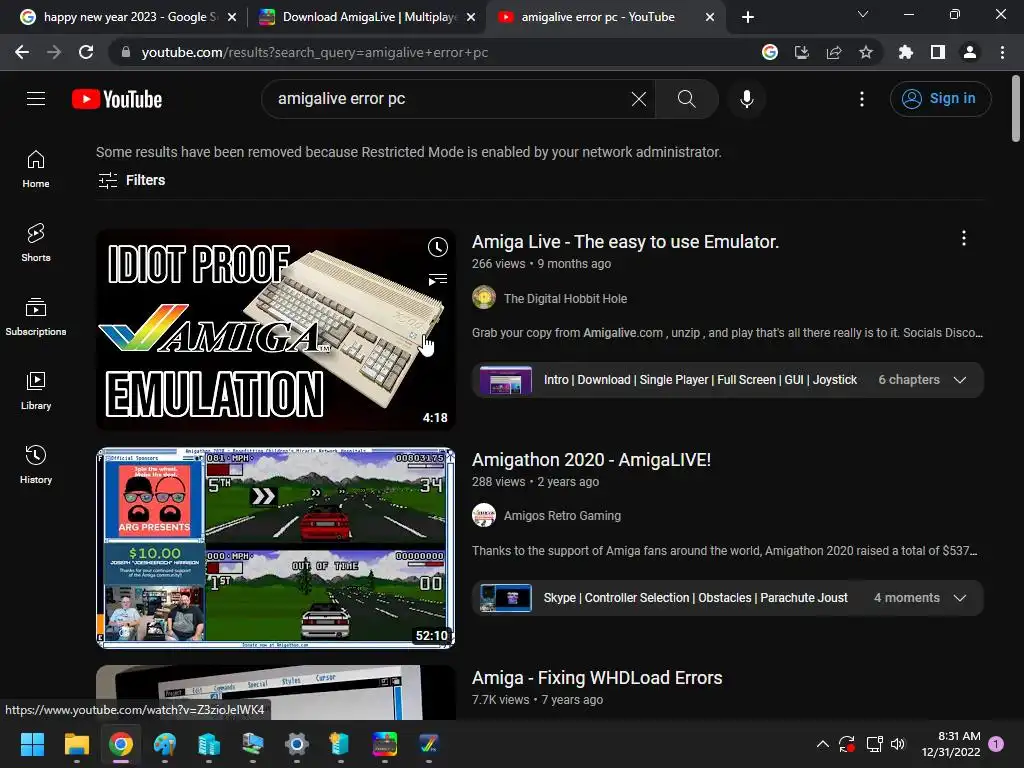This screenshot has width=1024, height=768.
Task: Click the Sign in button
Action: 940,99
